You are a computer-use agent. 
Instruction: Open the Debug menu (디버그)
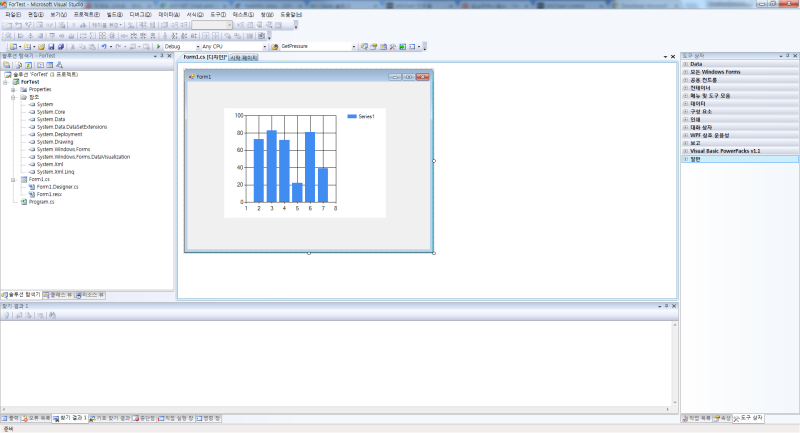click(x=140, y=15)
